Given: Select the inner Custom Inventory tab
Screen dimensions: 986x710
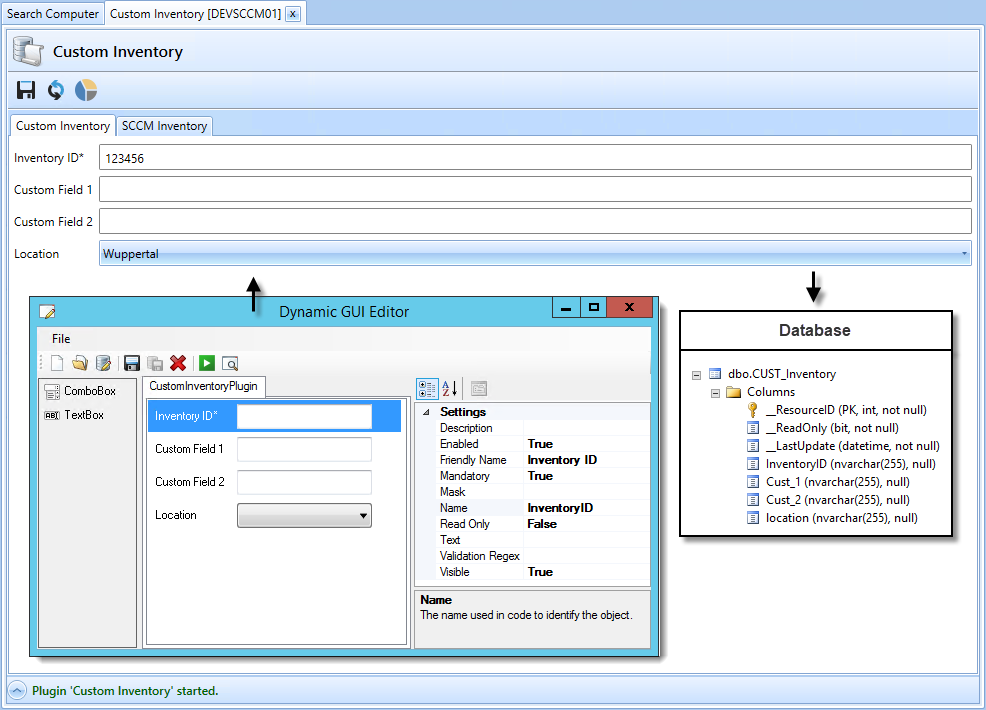Looking at the screenshot, I should coord(63,126).
